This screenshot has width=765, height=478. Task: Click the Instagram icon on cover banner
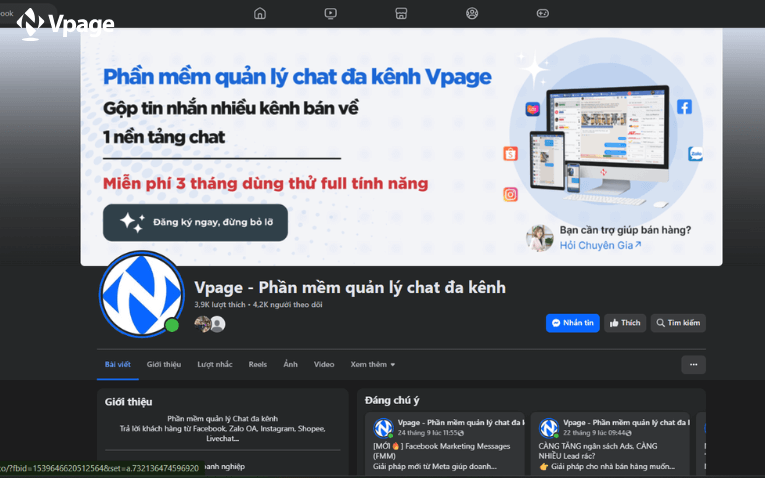click(x=511, y=195)
